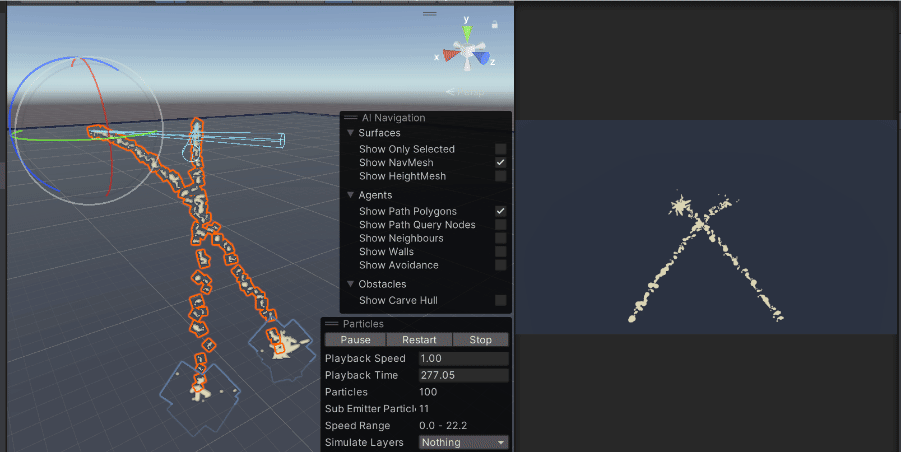This screenshot has height=452, width=901.
Task: Restart the particle playback
Action: coord(419,340)
